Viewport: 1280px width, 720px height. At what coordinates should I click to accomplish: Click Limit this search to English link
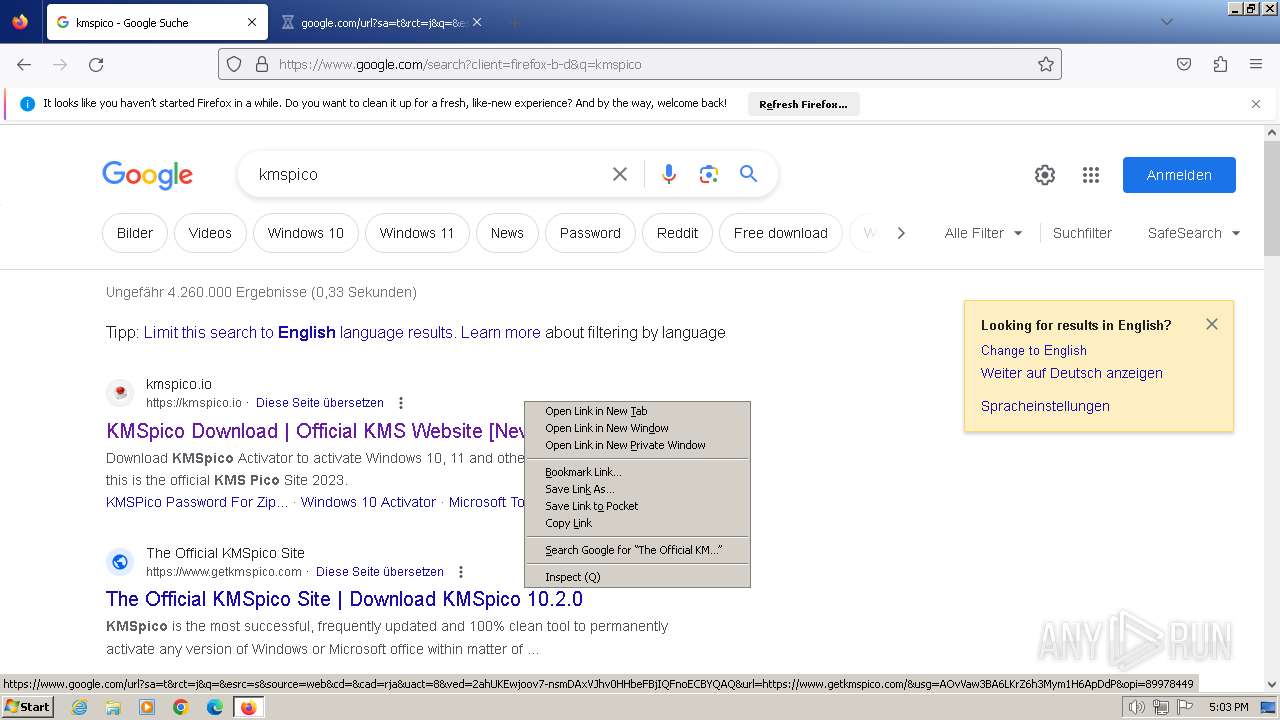[299, 332]
